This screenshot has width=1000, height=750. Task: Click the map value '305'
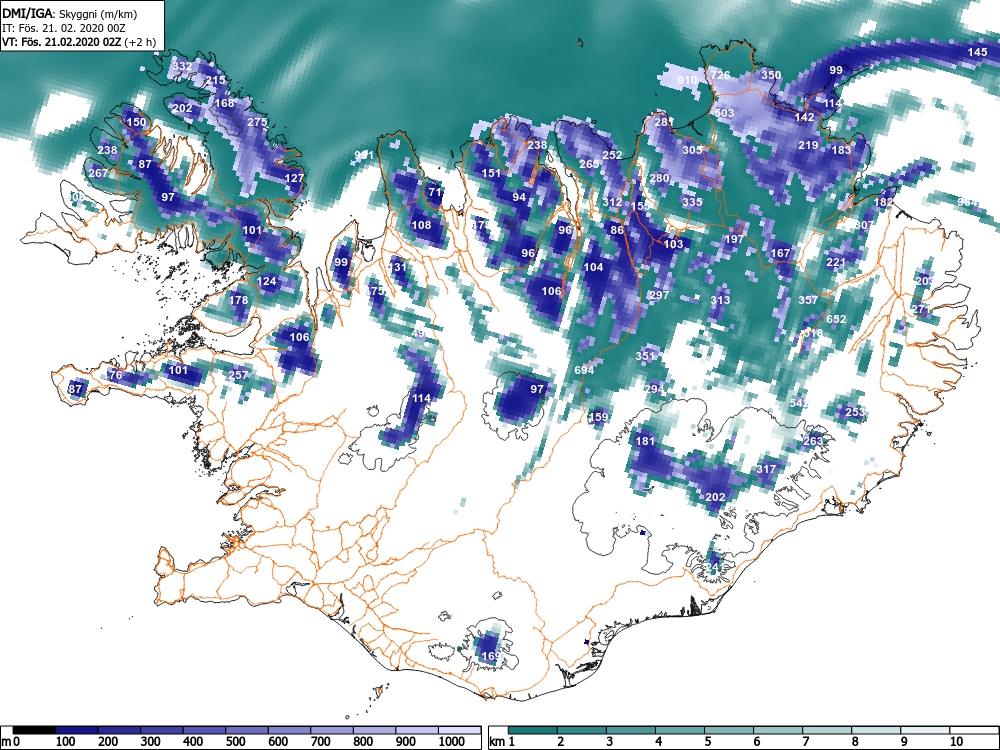pos(692,151)
